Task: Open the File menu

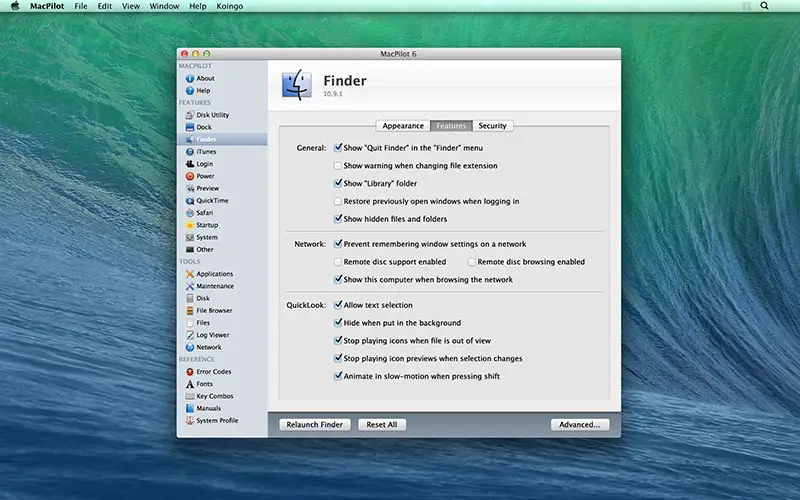Action: pyautogui.click(x=81, y=6)
